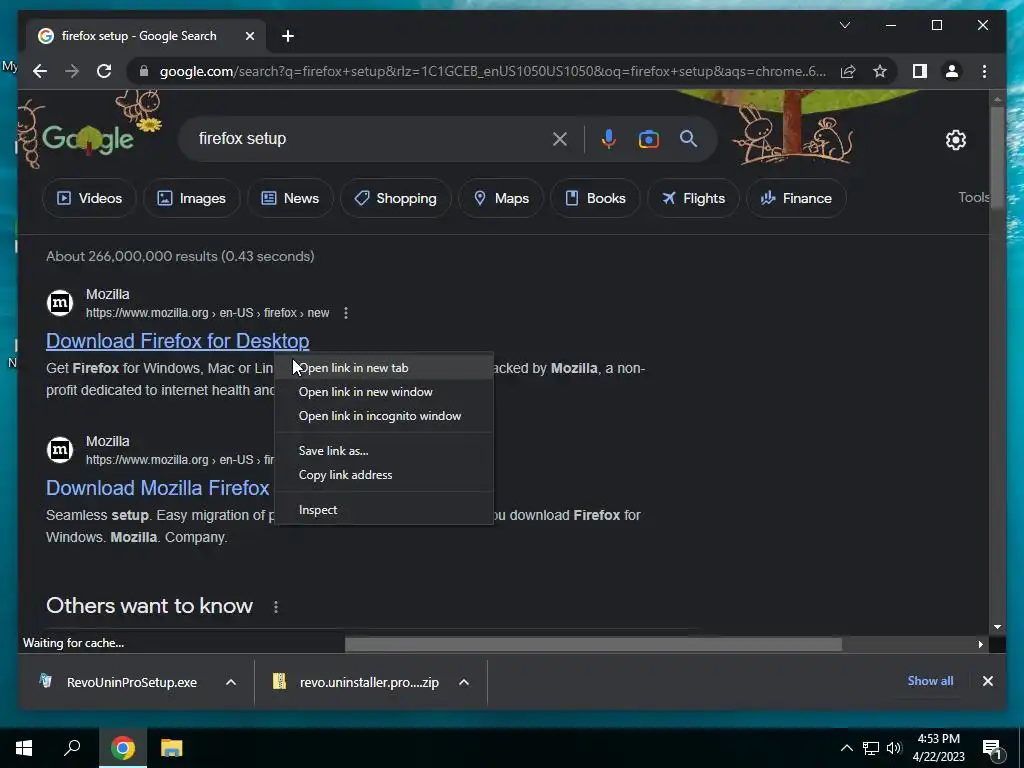Click Show all downloads
Viewport: 1024px width, 768px height.
coord(930,681)
